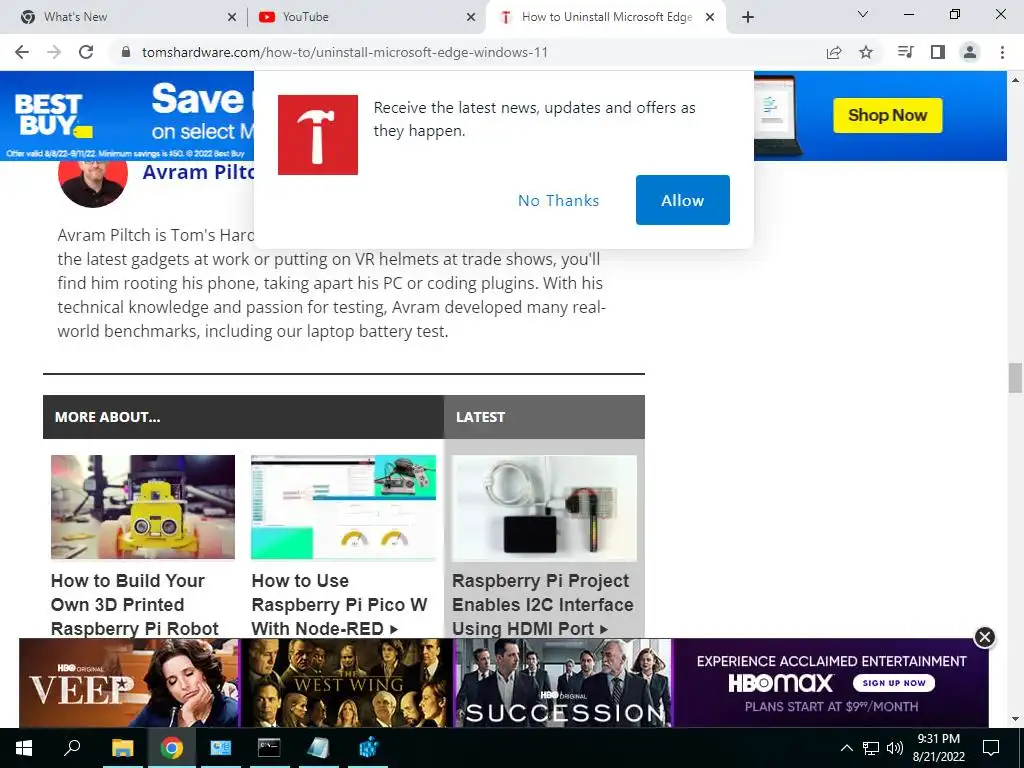The image size is (1024, 768).
Task: Open File Explorer from taskbar
Action: pyautogui.click(x=122, y=748)
